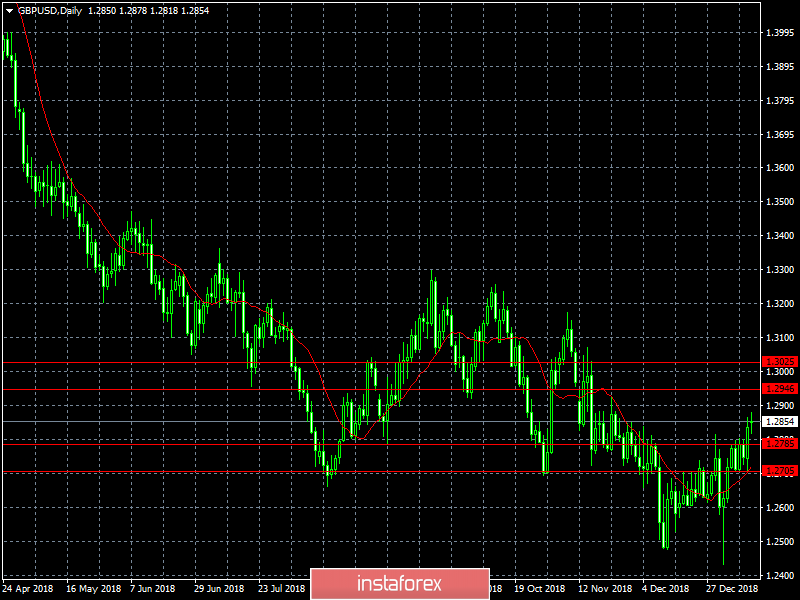
Task: Select the 1.2400 price scale label
Action: pos(780,575)
